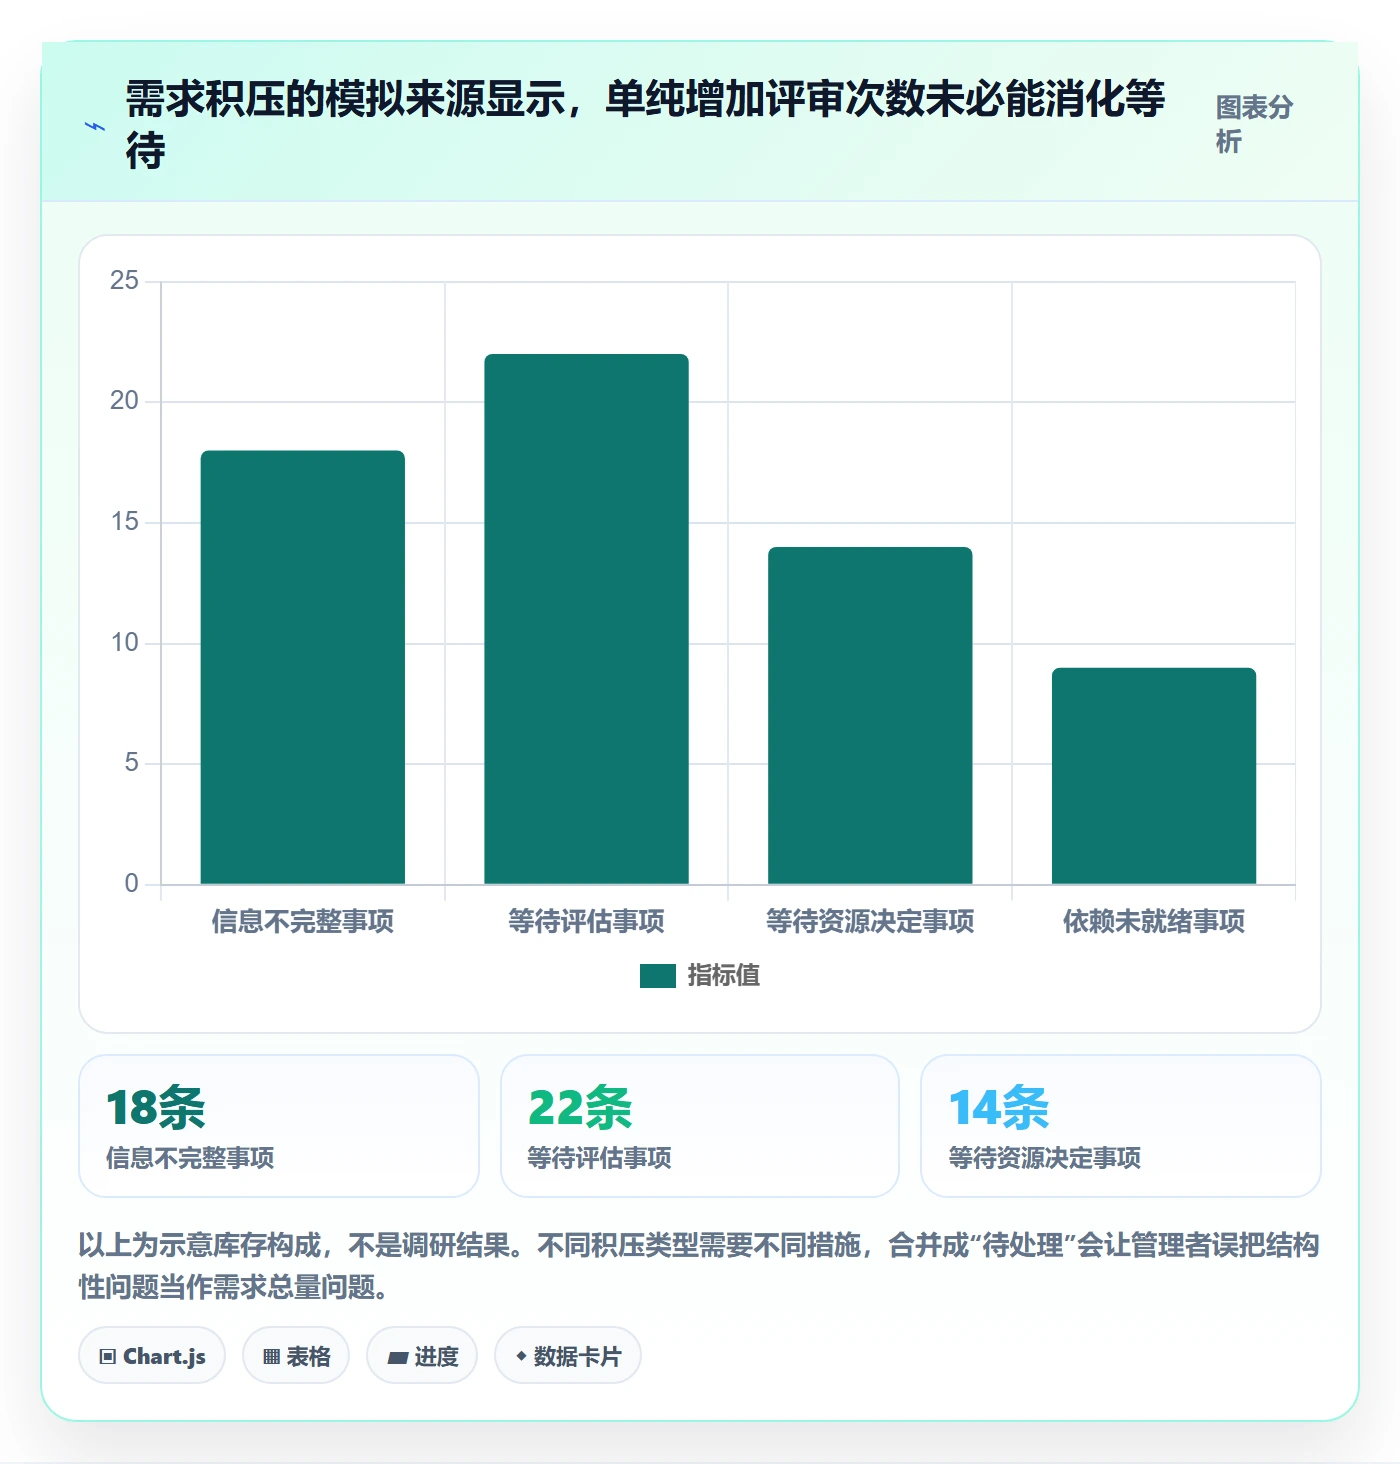Click the 等待资源决定事项 chart bar
This screenshot has width=1400, height=1464.
click(870, 715)
